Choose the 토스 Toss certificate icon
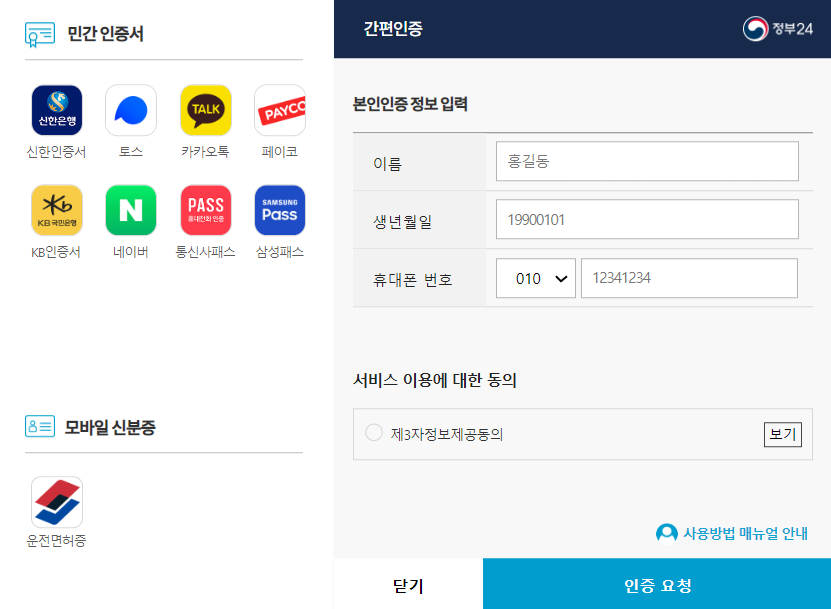Viewport: 831px width, 609px height. [131, 110]
